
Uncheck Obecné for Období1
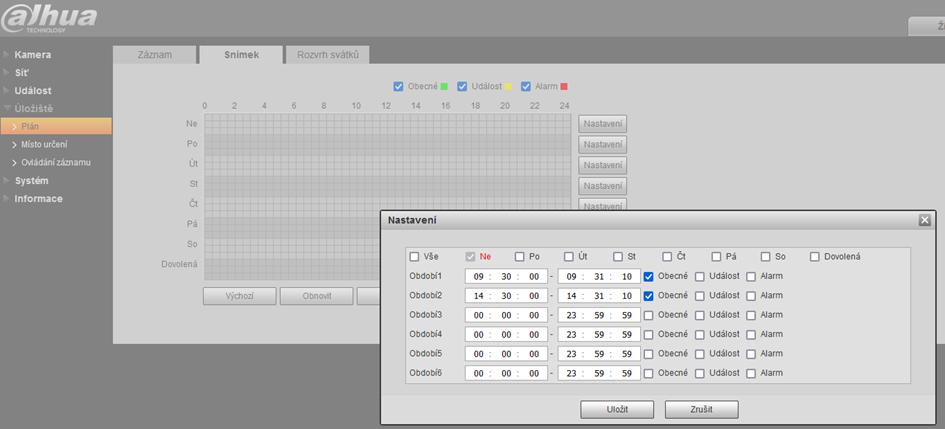649,276
